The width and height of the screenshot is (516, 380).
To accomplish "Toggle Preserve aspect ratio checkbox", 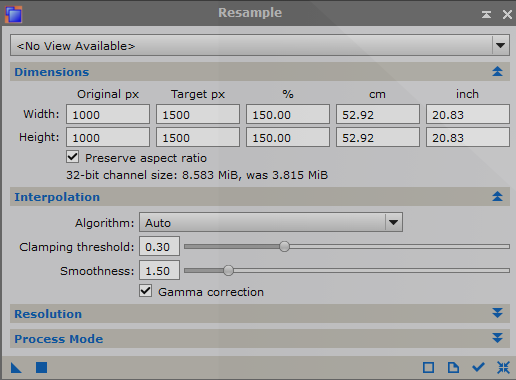I will click(72, 157).
